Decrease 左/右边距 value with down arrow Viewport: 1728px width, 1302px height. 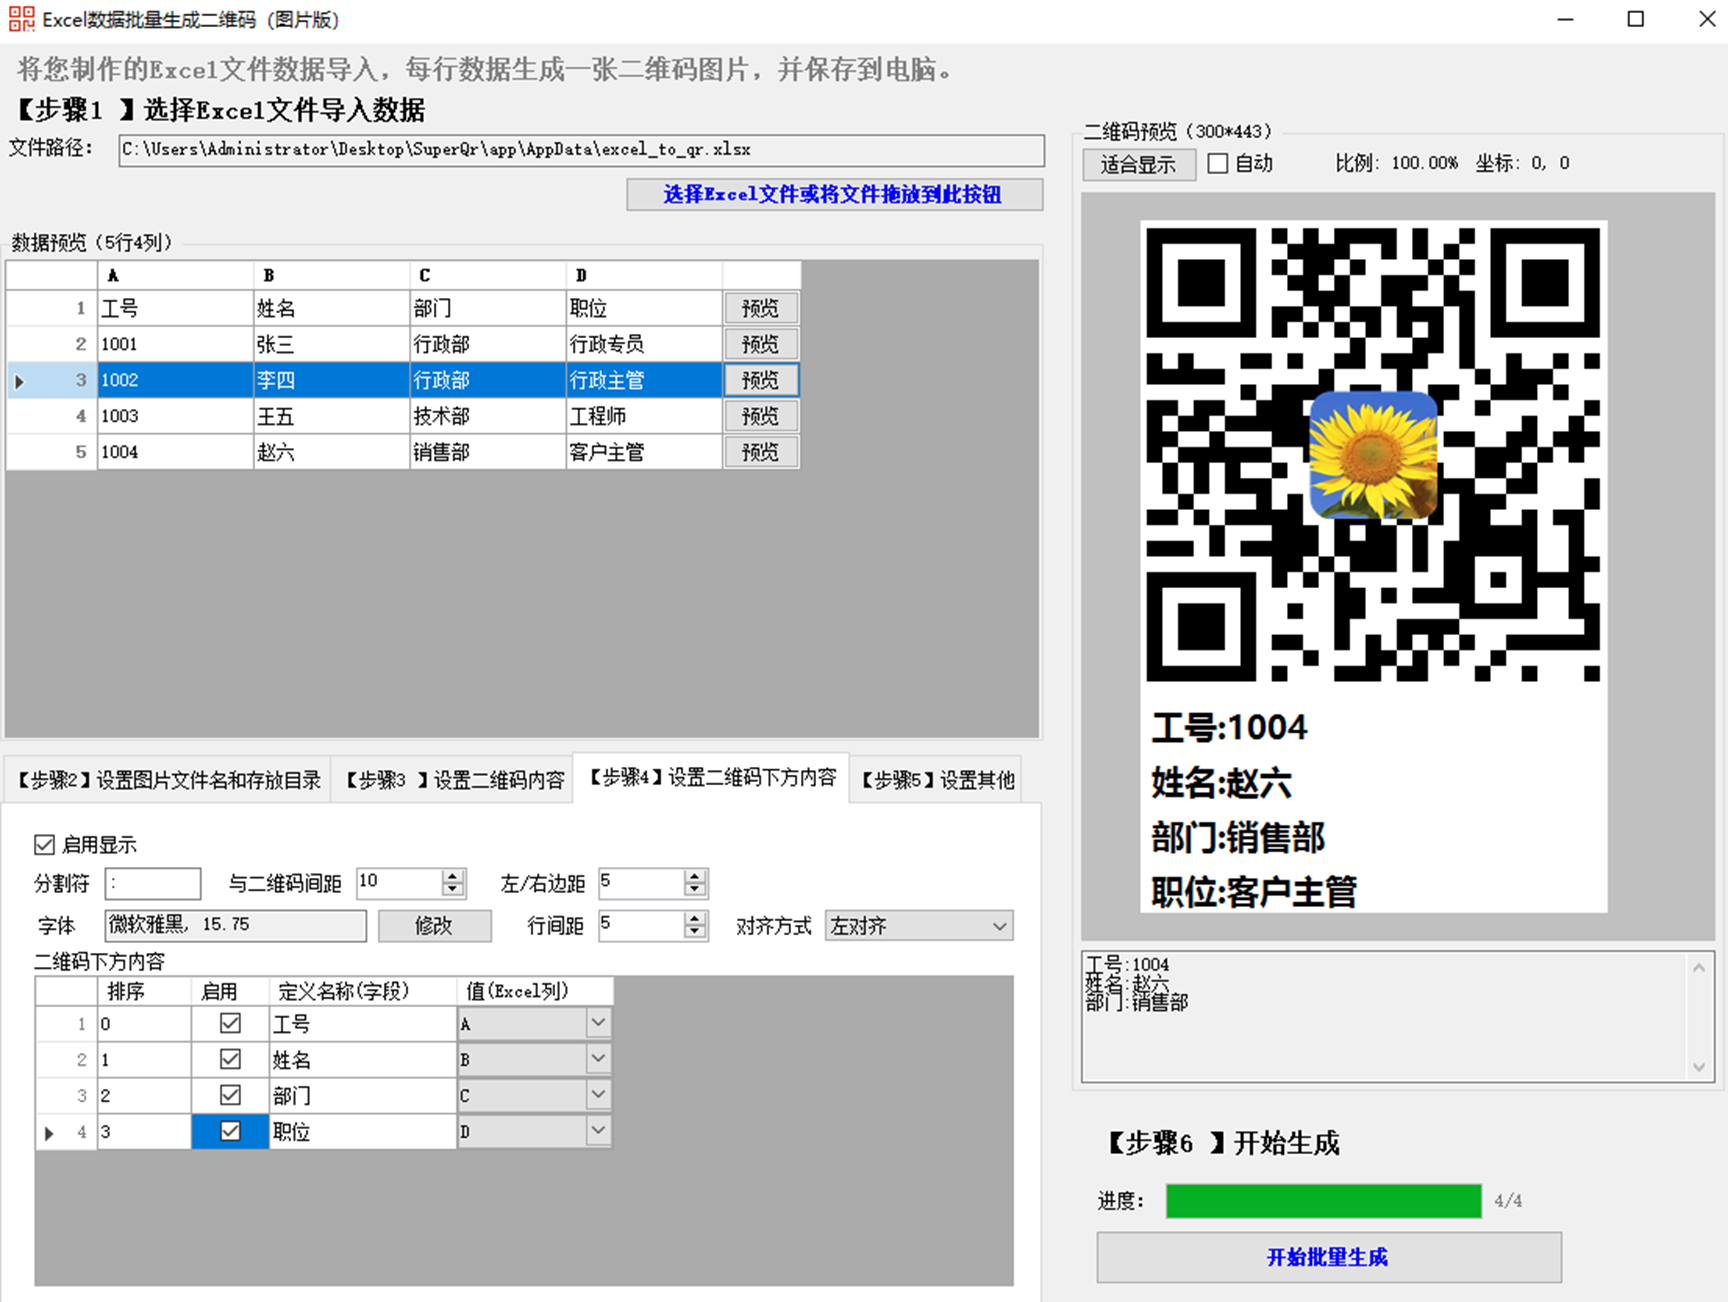pos(695,889)
